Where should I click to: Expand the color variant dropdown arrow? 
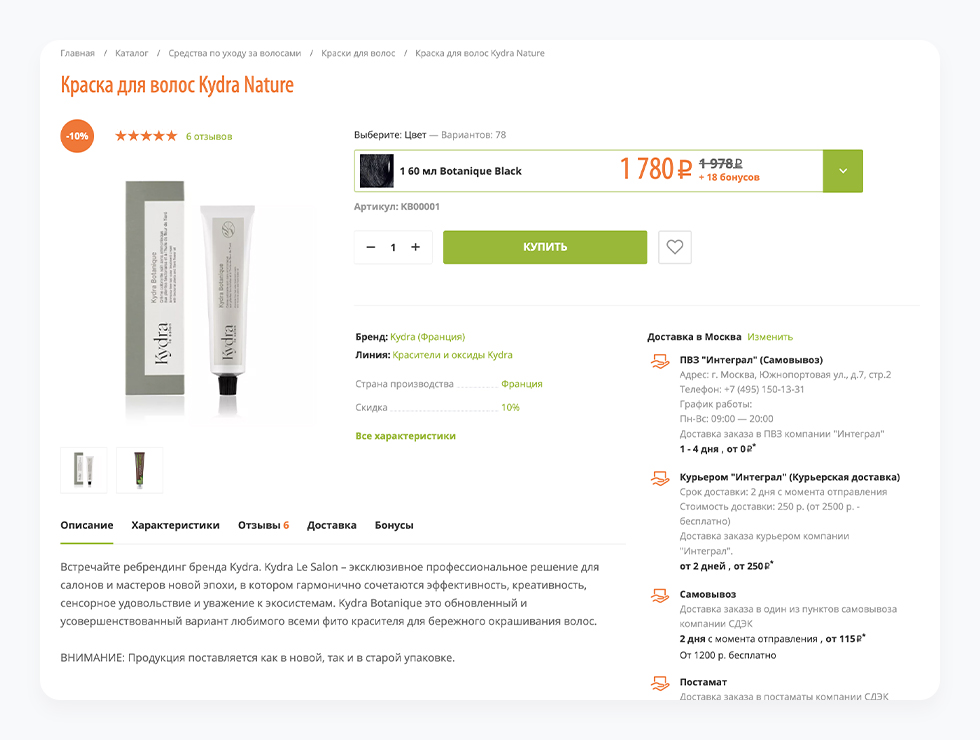[x=842, y=171]
